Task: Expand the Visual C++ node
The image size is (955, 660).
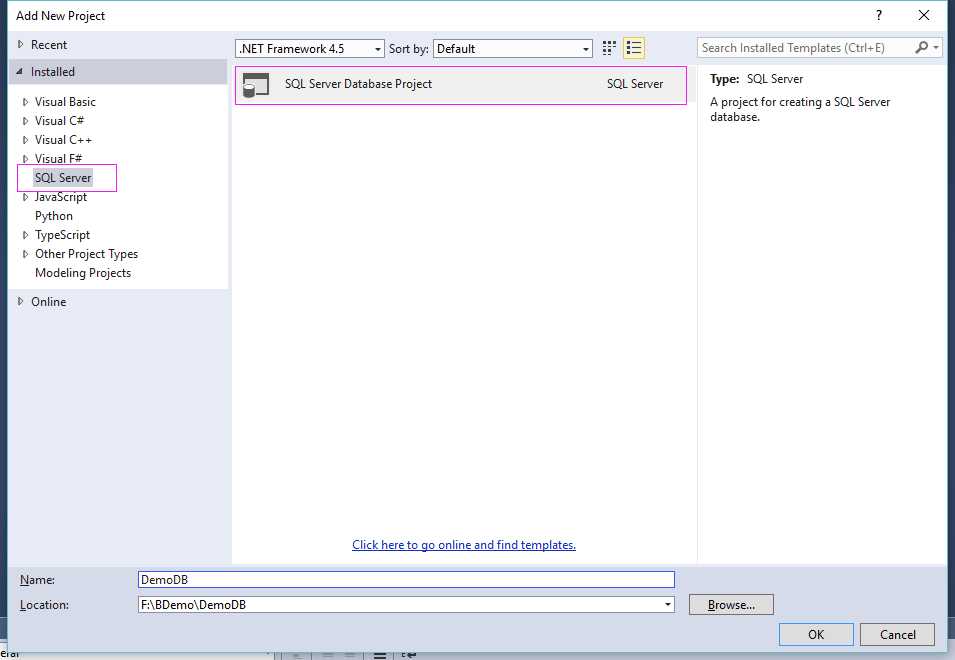Action: coord(25,140)
